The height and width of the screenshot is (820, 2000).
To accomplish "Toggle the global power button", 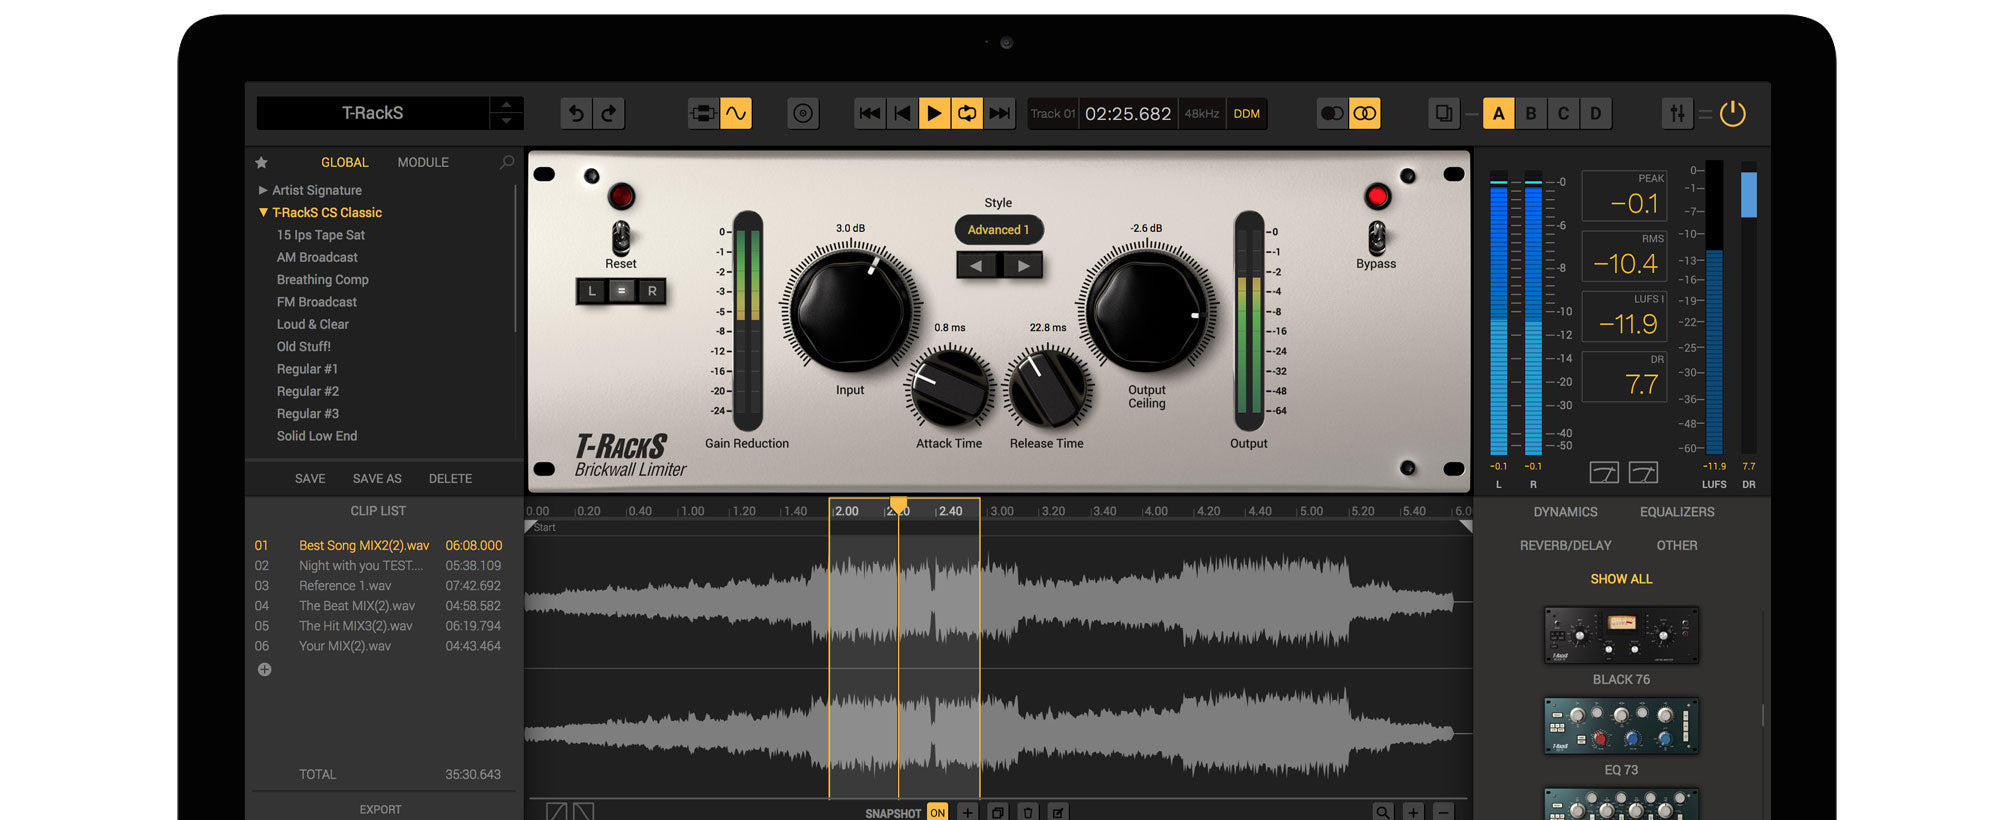I will click(x=1733, y=114).
